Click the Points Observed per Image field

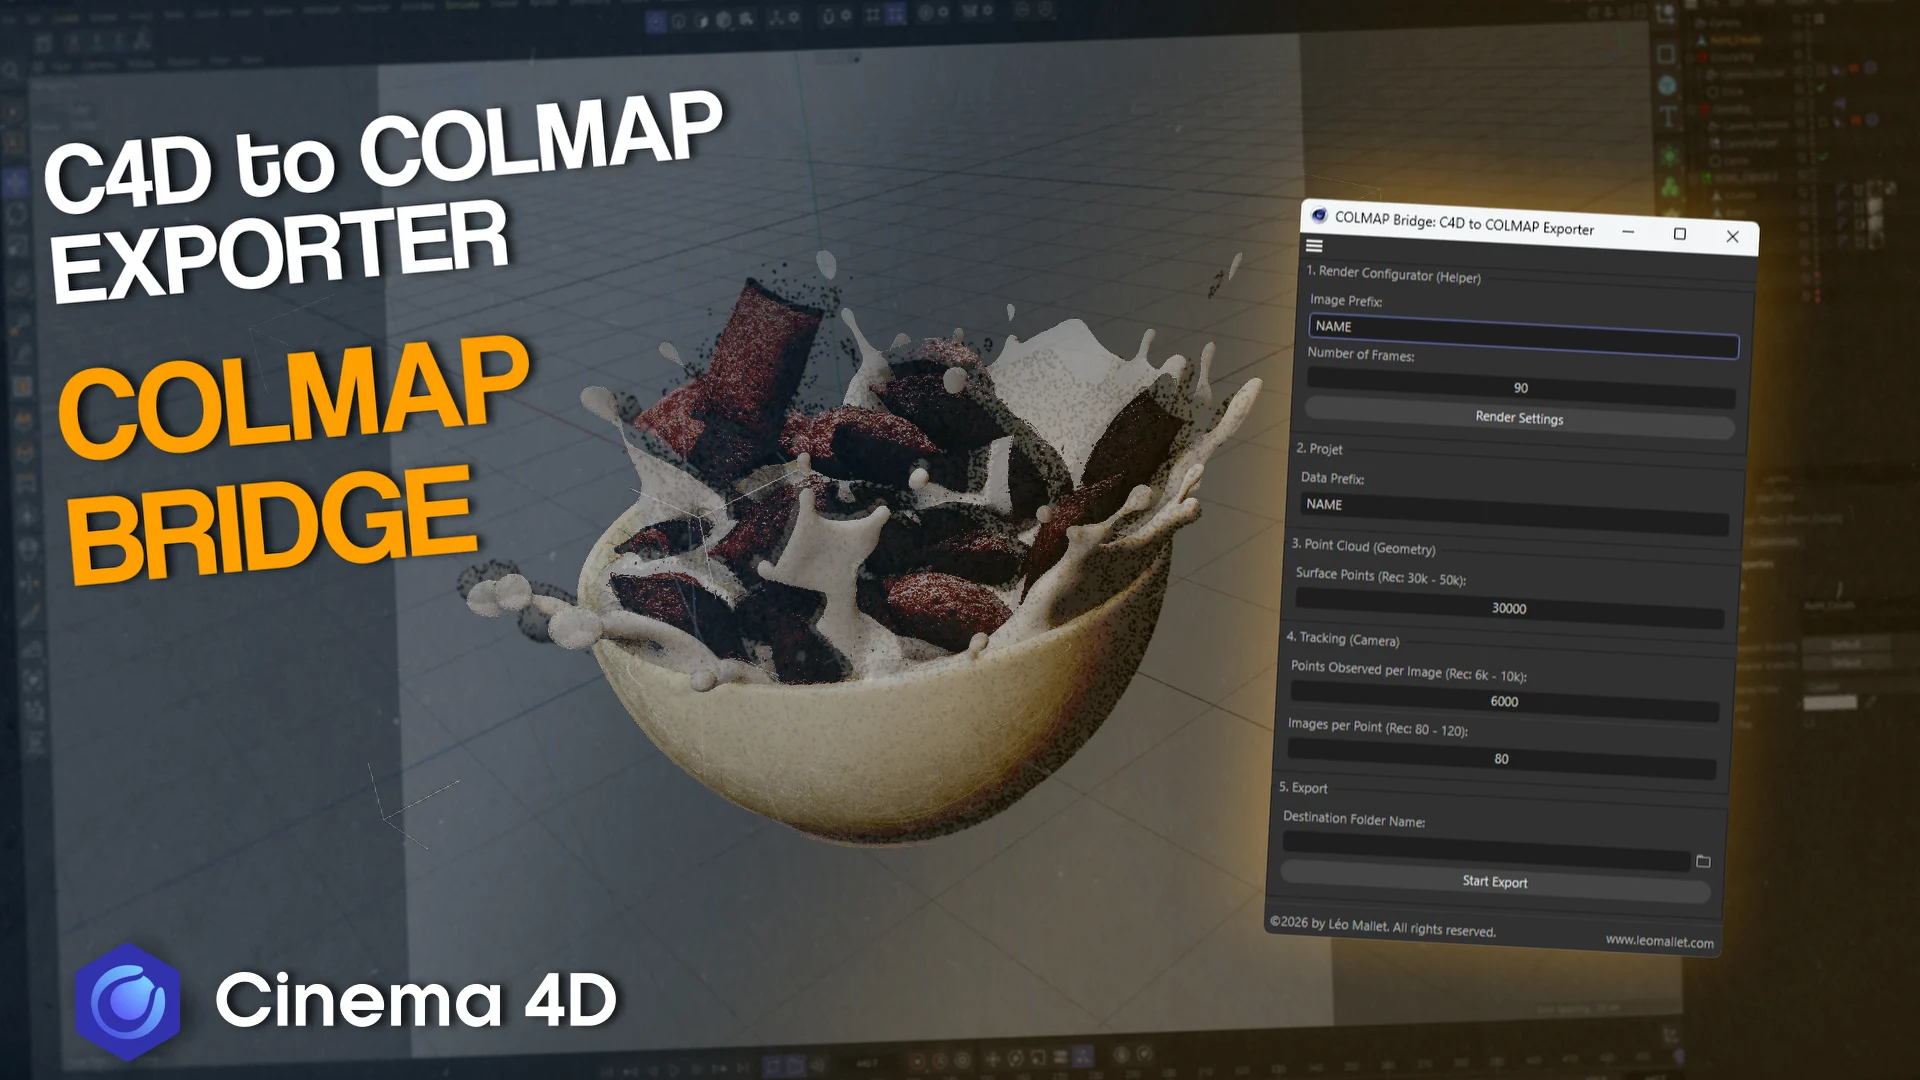[1503, 702]
